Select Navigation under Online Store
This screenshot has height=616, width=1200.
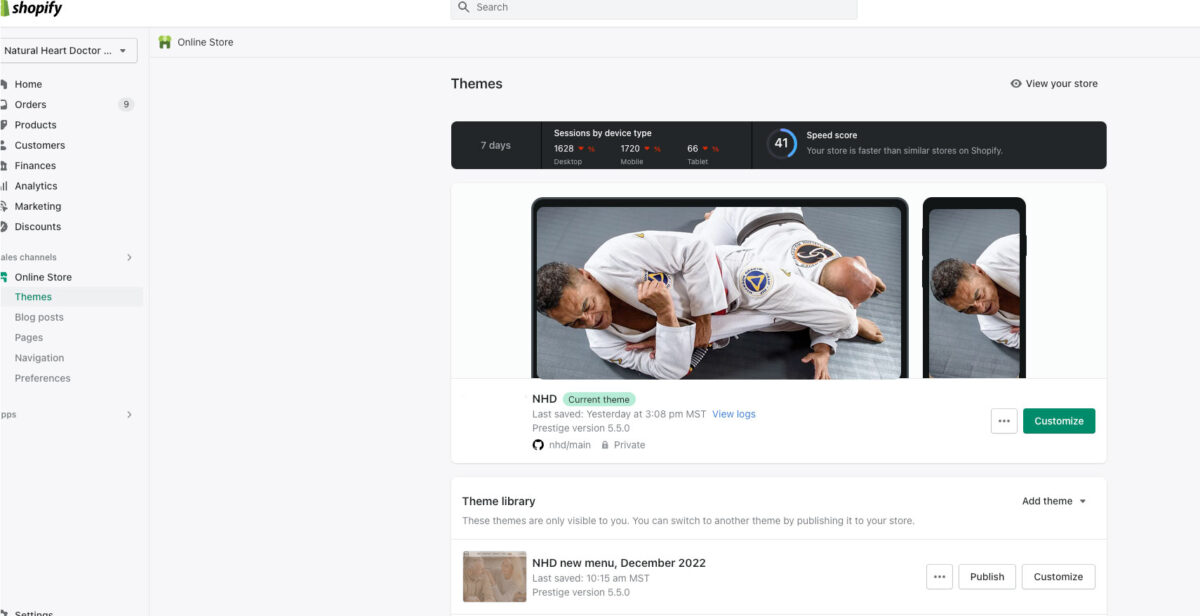click(x=39, y=358)
